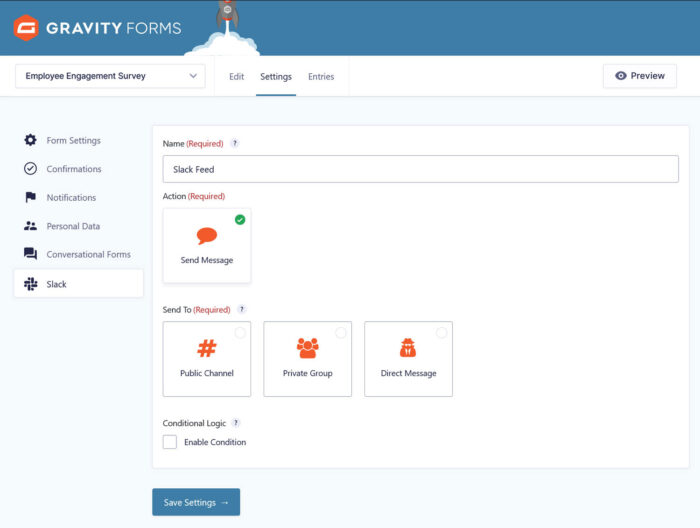
Task: Click the help icon next to Name
Action: pos(235,143)
